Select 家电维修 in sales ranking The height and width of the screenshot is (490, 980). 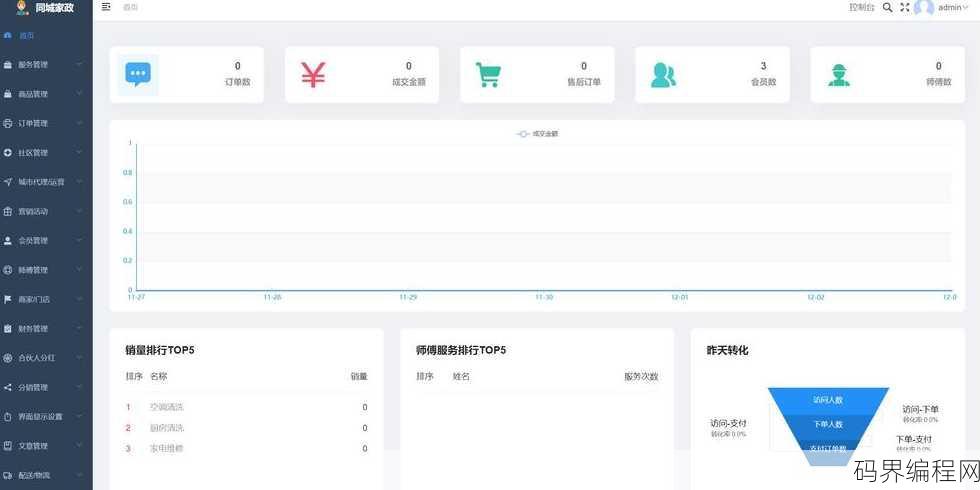coord(166,449)
